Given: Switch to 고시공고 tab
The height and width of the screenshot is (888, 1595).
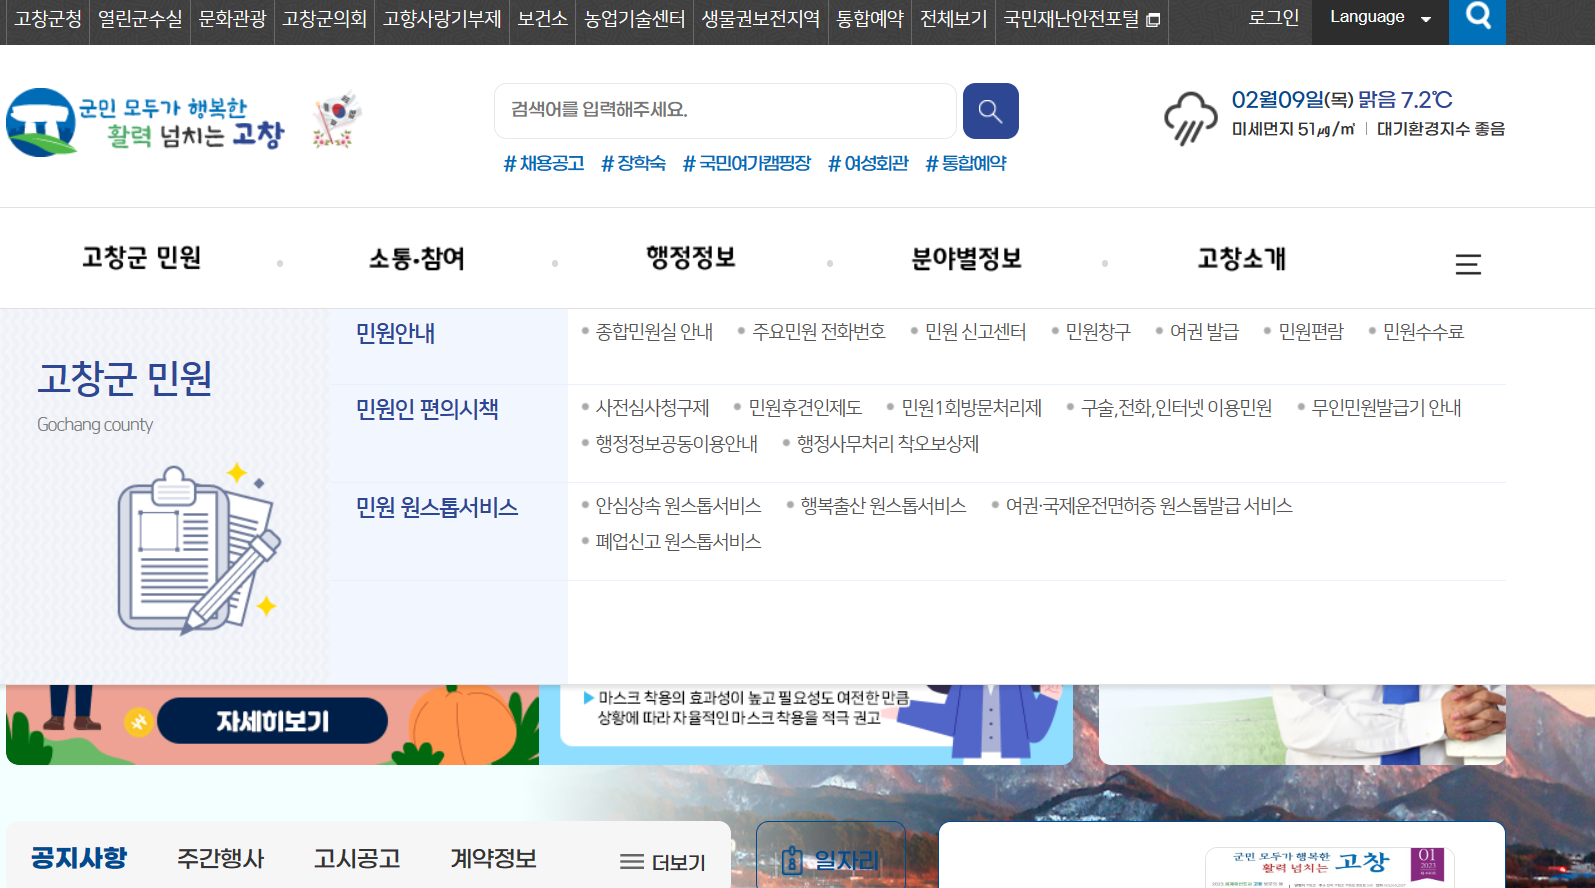Looking at the screenshot, I should [x=357, y=859].
